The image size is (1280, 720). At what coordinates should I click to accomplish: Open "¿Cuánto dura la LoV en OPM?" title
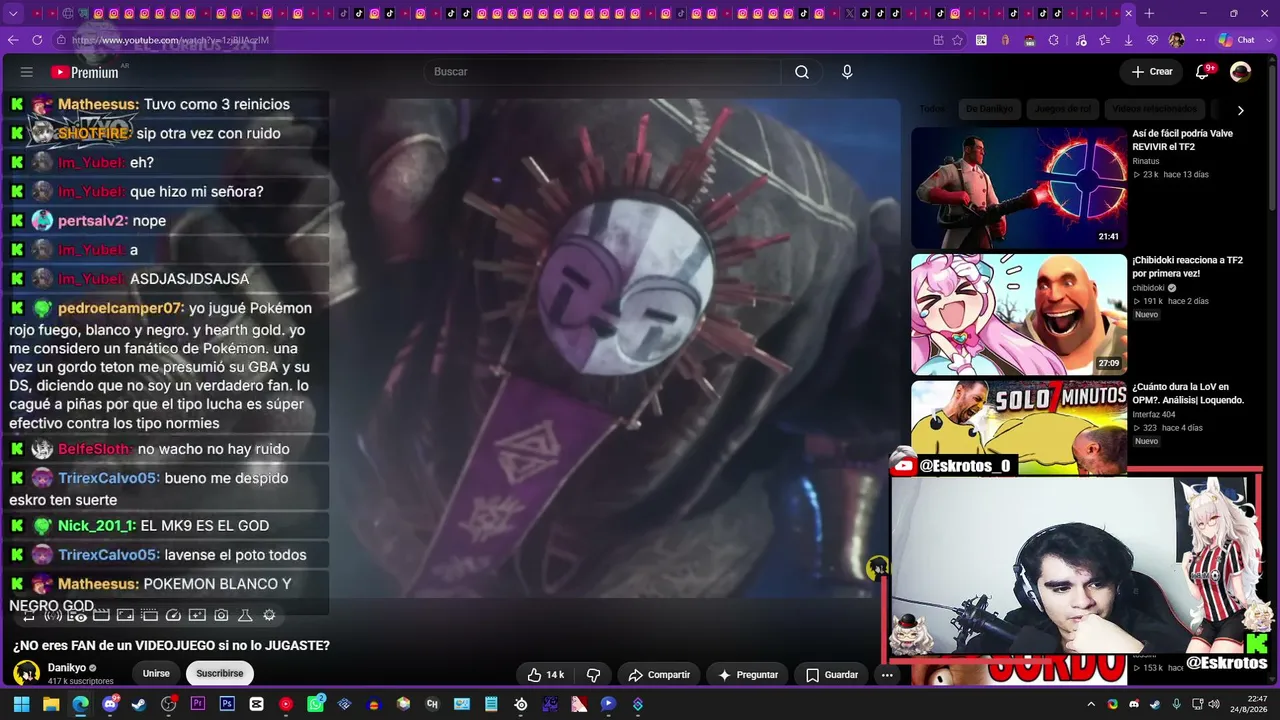coord(1188,394)
